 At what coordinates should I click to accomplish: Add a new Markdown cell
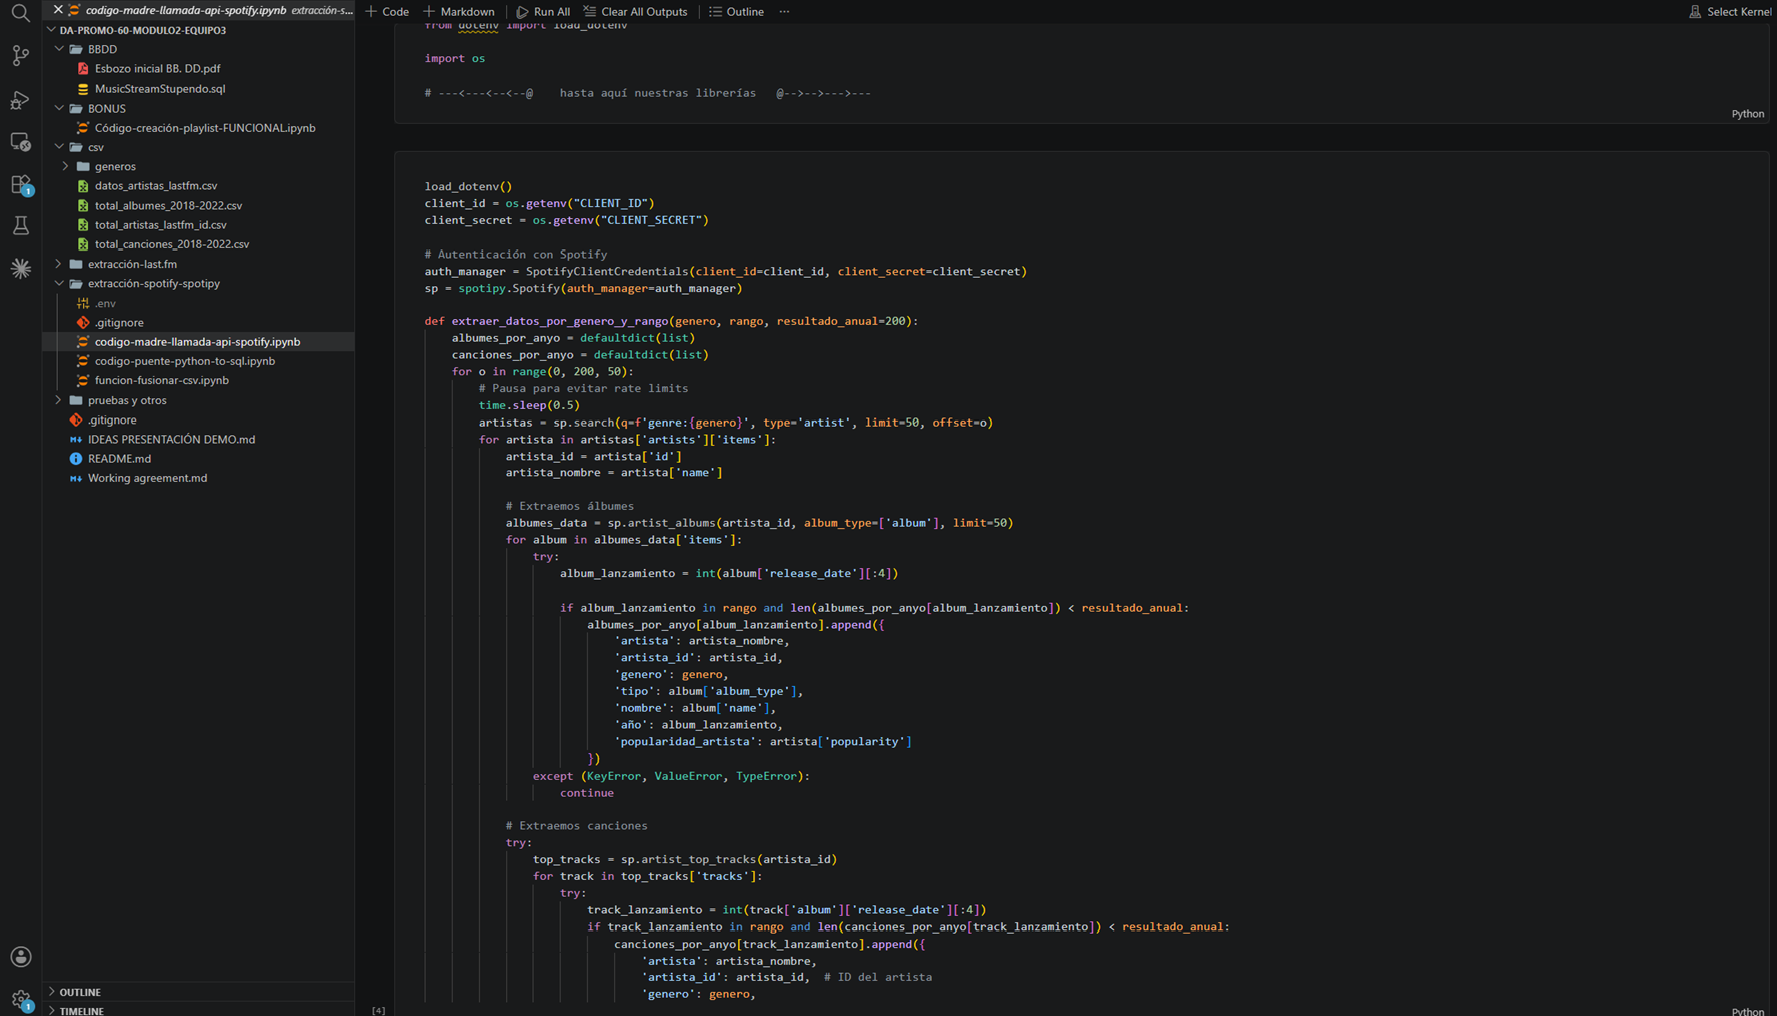[x=459, y=11]
